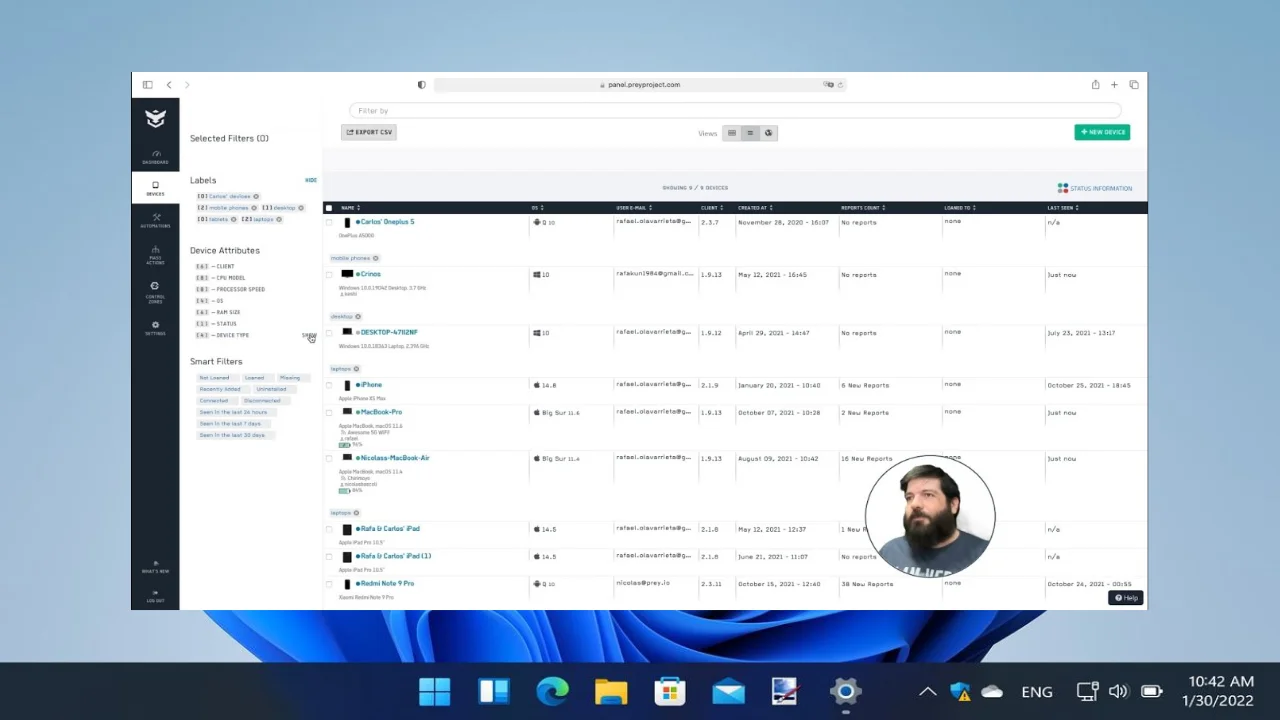Open the Dashboard sidebar section
Viewport: 1280px width, 720px height.
coord(155,157)
